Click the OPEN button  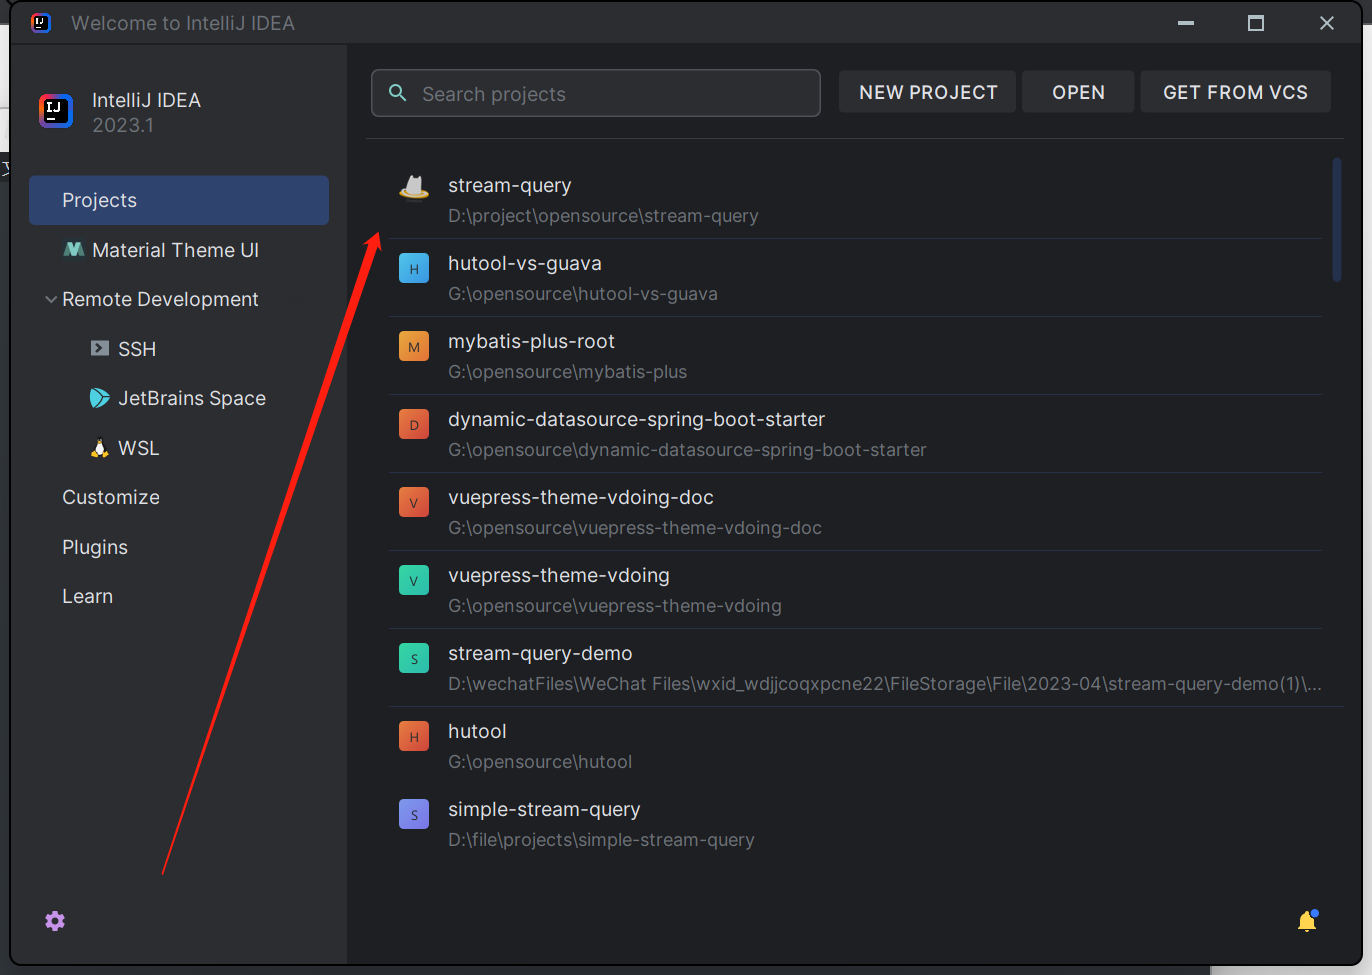(1078, 92)
